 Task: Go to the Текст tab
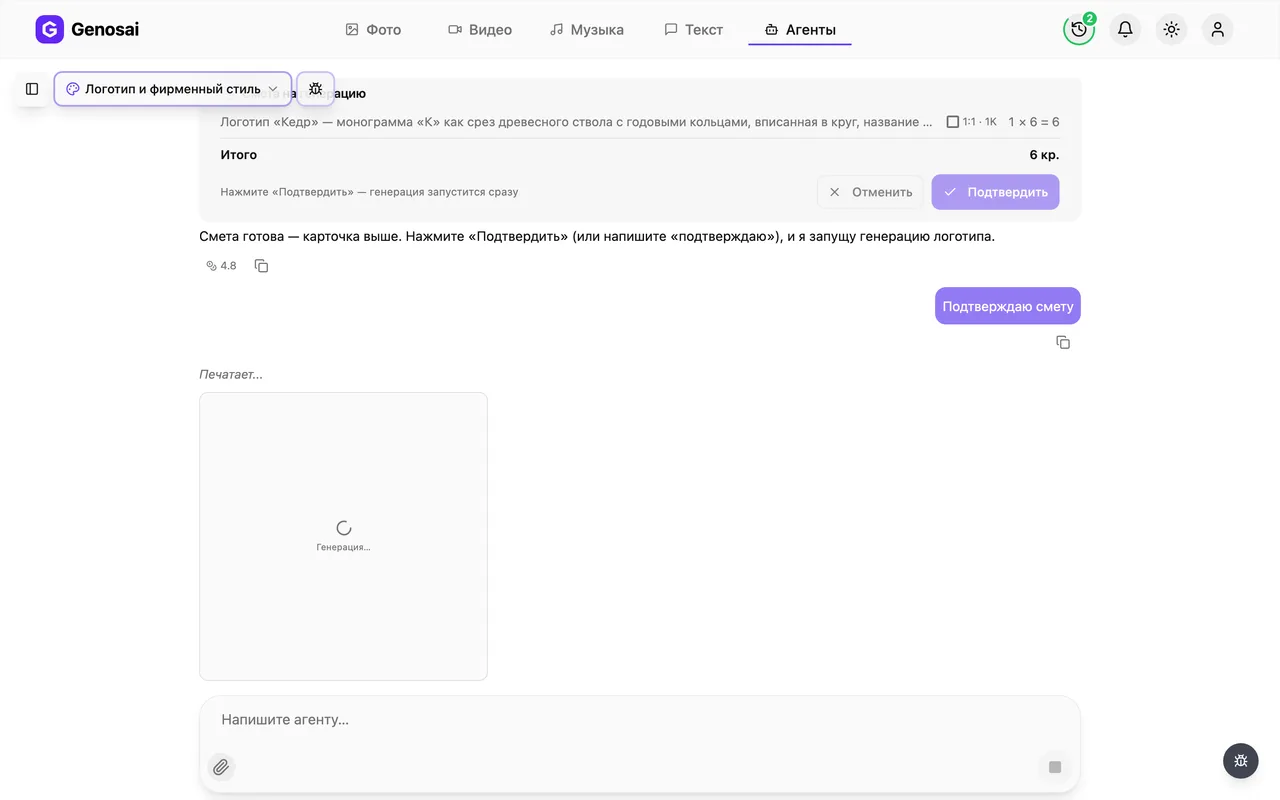[693, 30]
